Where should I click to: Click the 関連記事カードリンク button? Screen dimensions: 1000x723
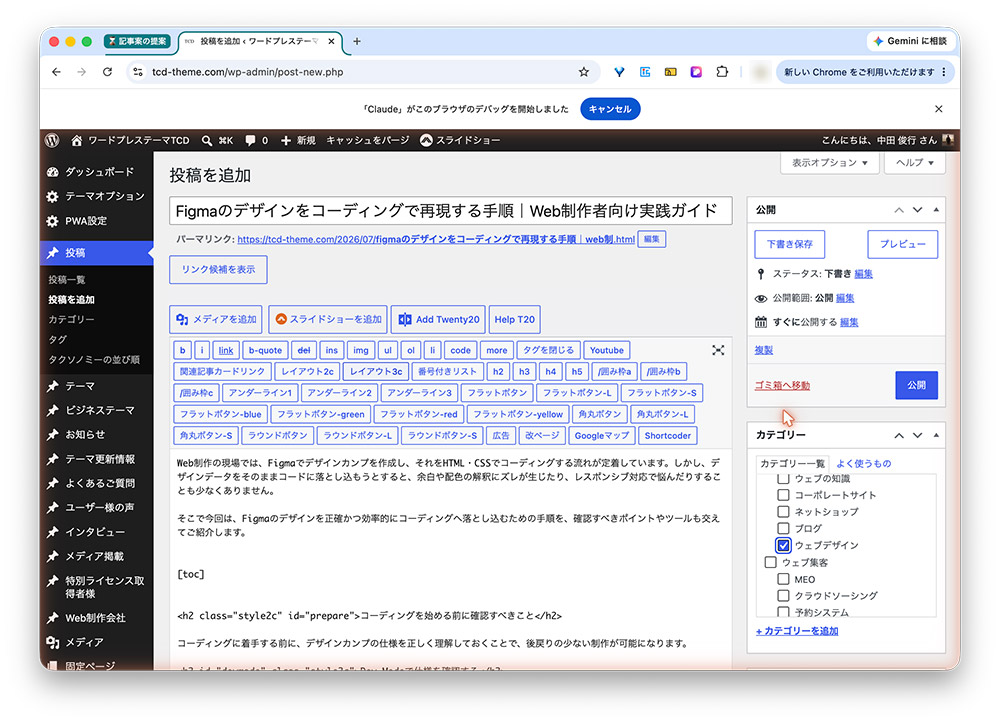coord(222,371)
